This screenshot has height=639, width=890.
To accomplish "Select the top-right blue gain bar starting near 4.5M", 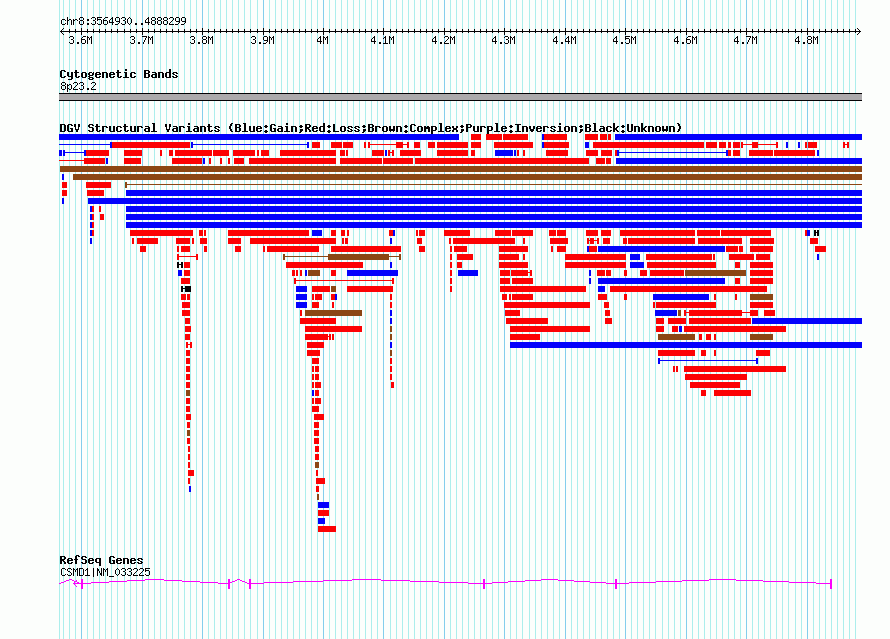I will point(738,137).
